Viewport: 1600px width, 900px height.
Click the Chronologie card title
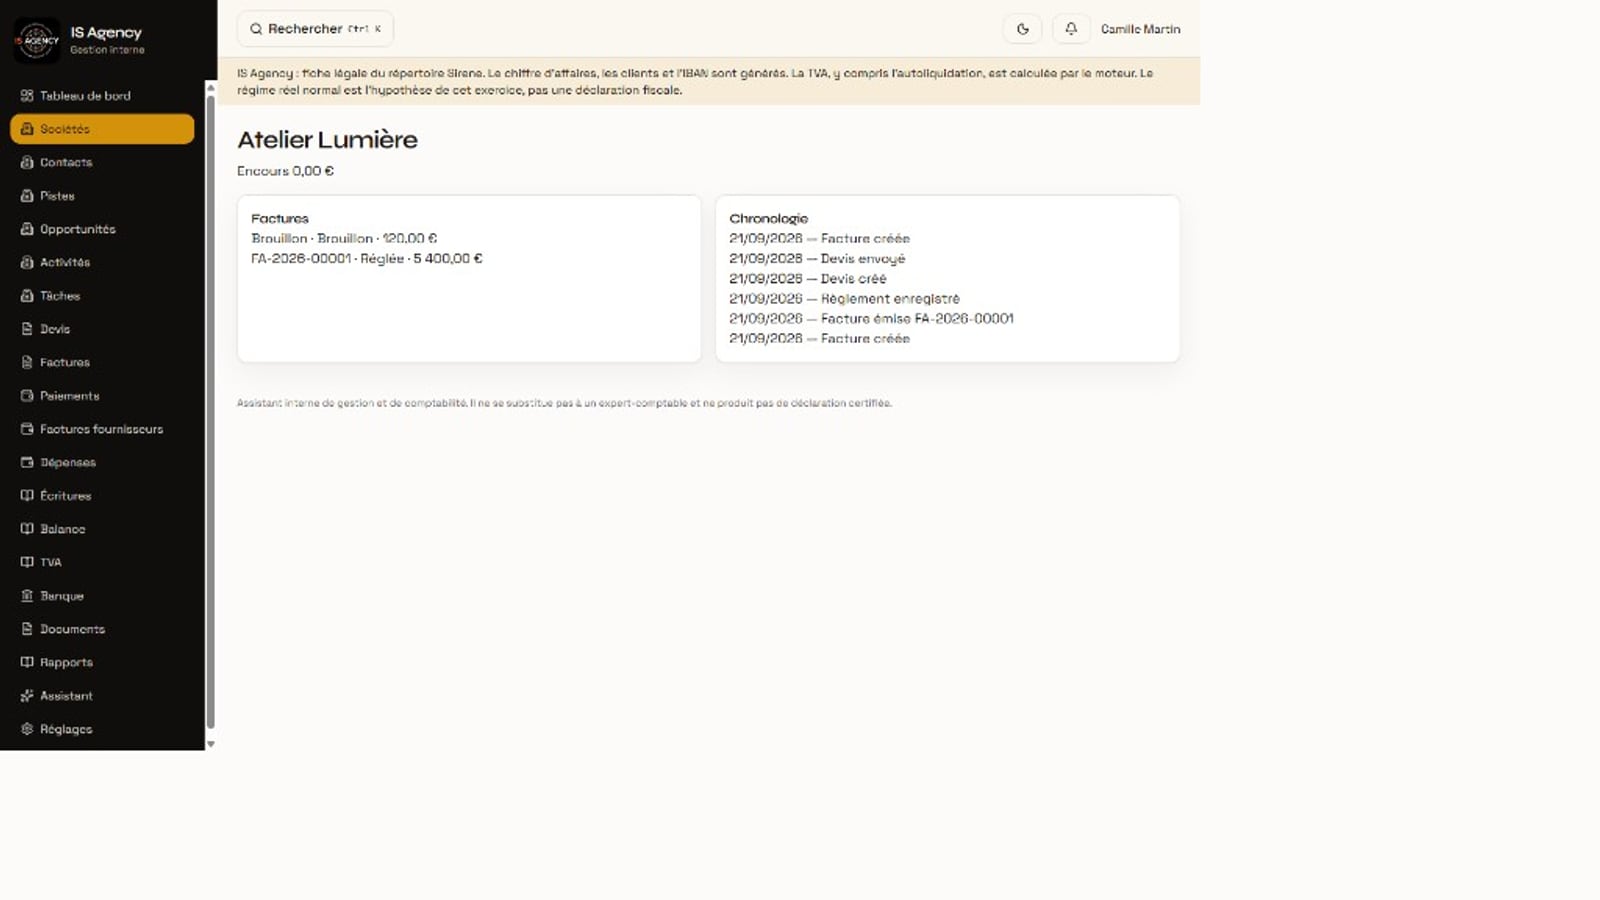click(768, 218)
